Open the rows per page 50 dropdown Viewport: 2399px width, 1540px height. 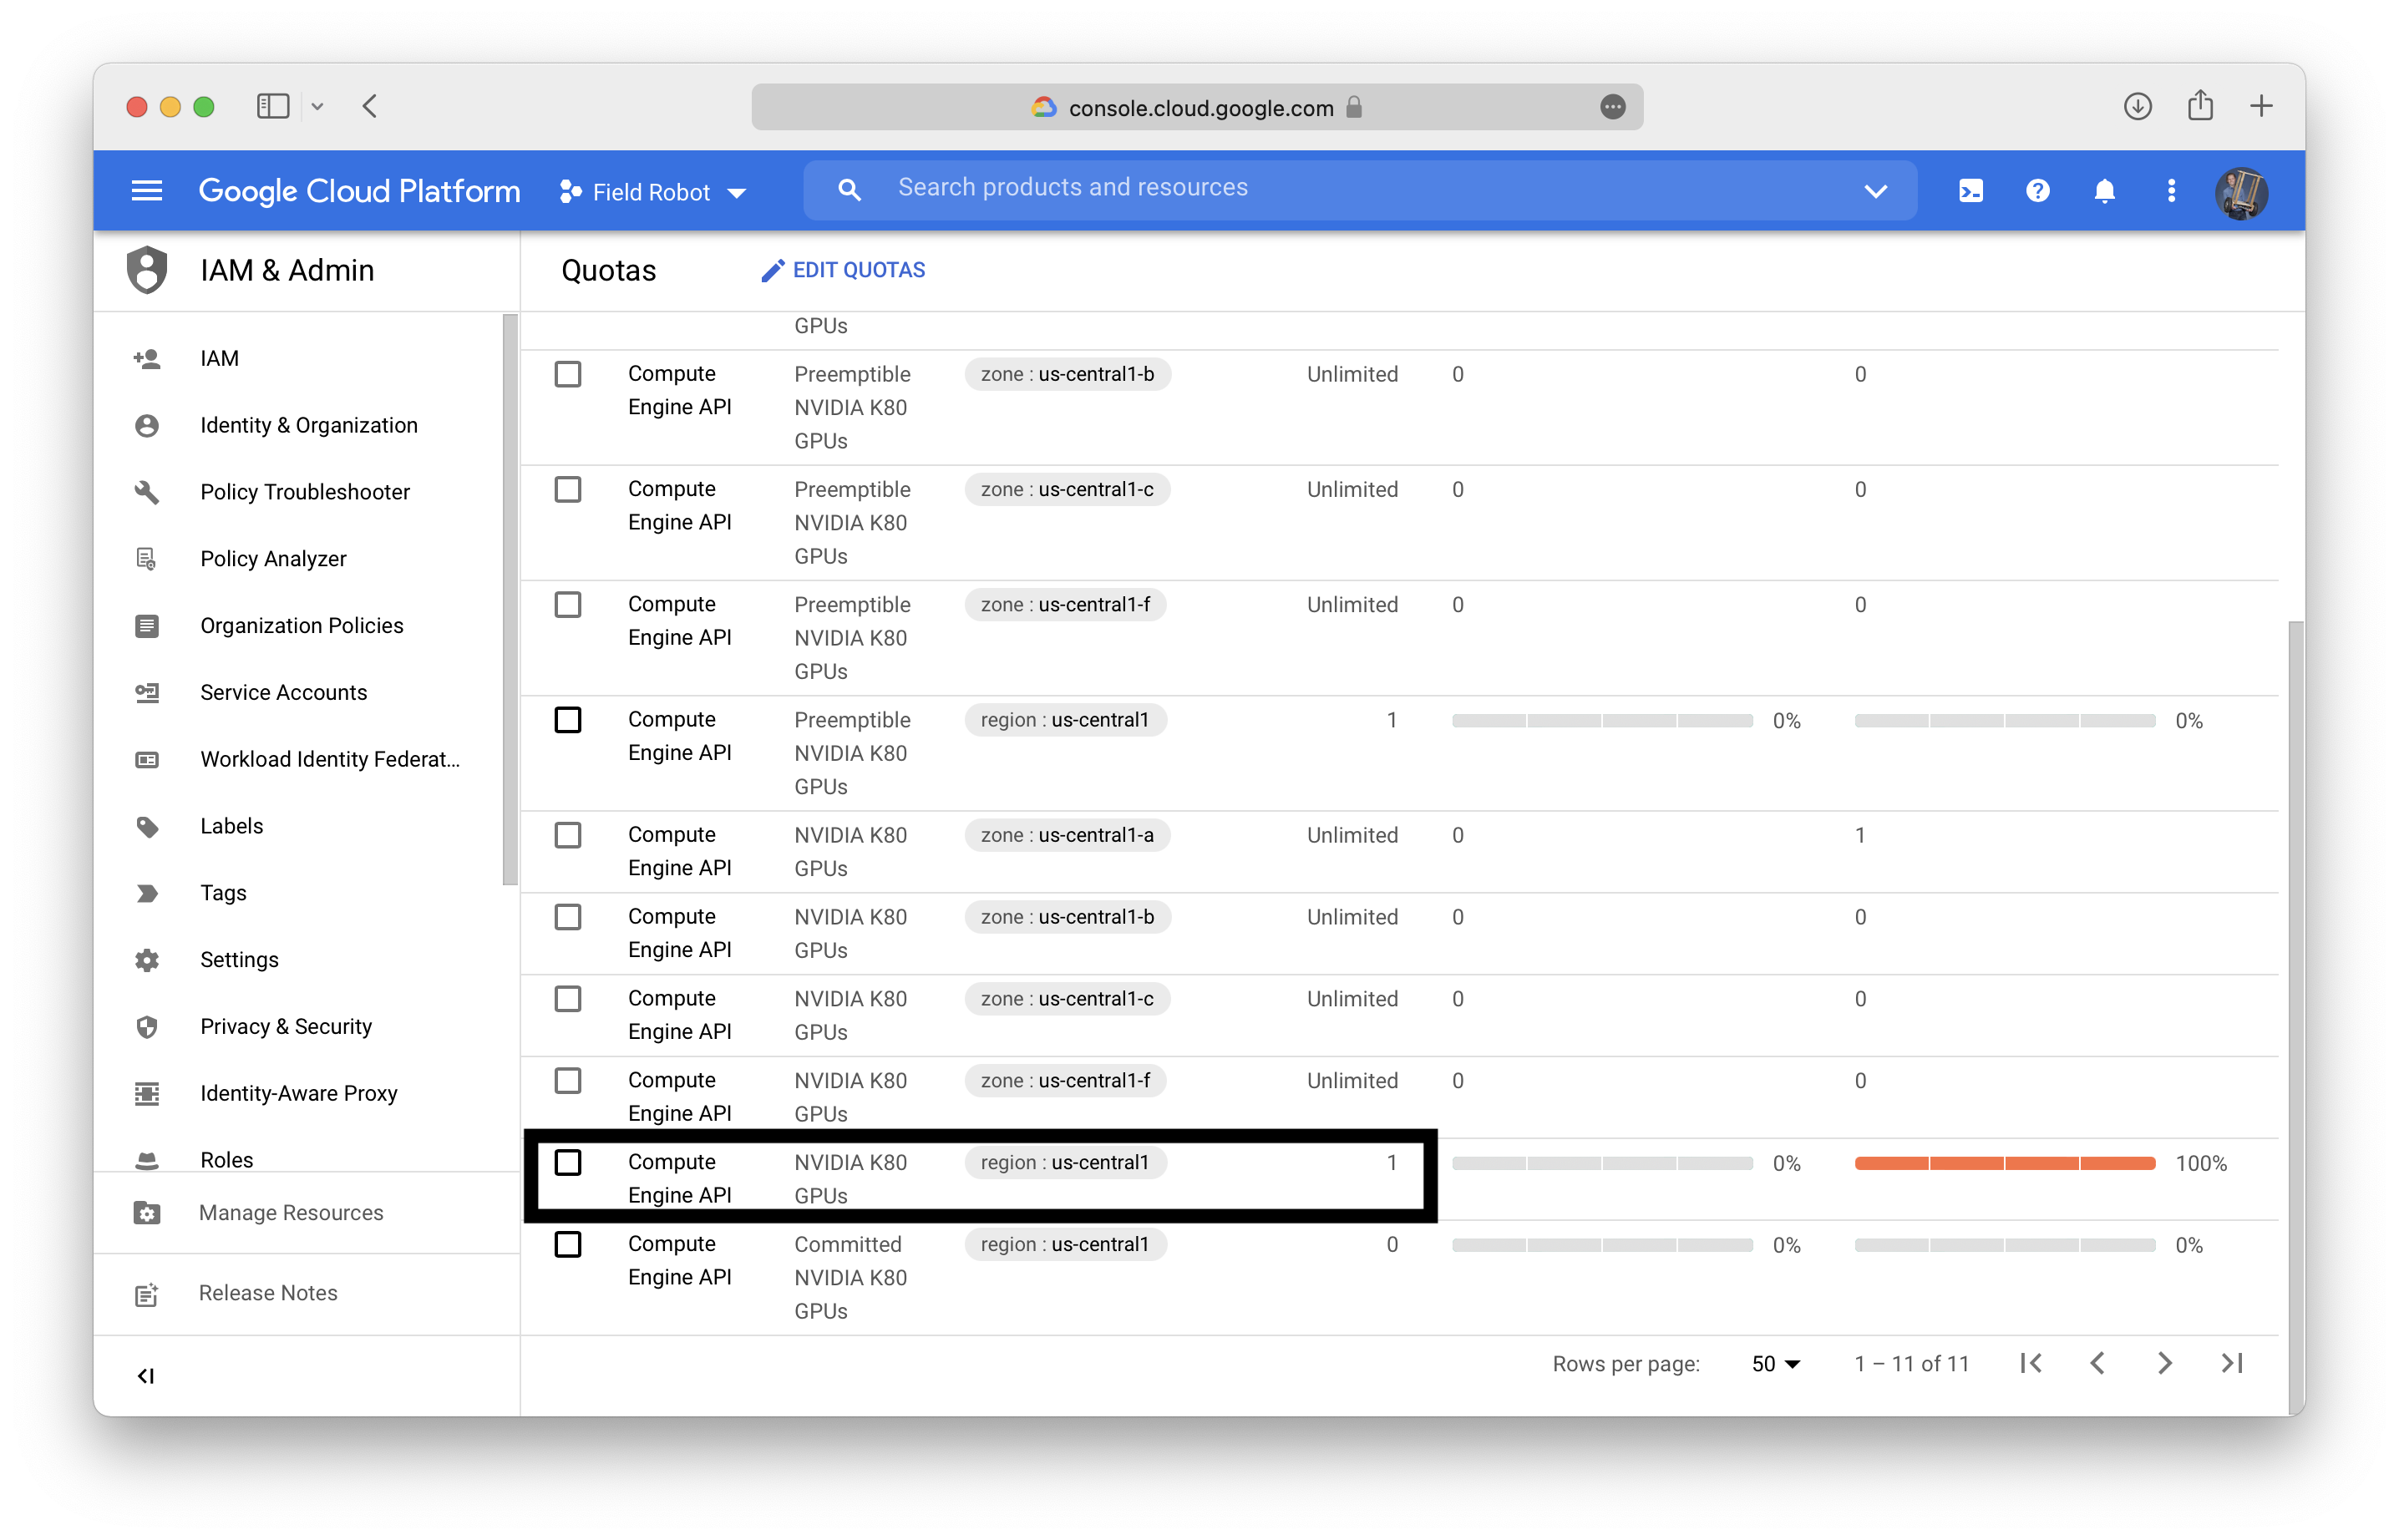1775,1363
